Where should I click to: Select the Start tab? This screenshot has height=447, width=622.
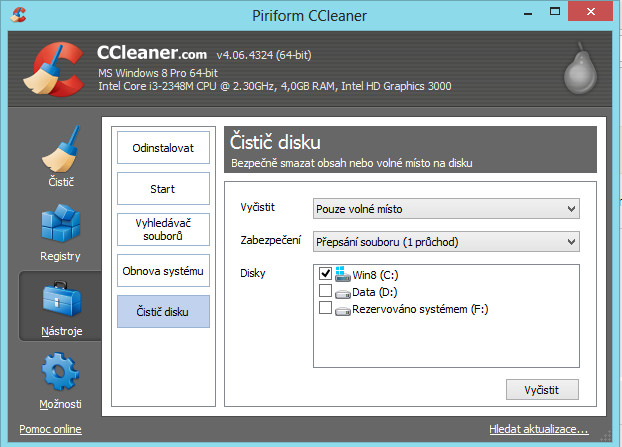coord(163,189)
